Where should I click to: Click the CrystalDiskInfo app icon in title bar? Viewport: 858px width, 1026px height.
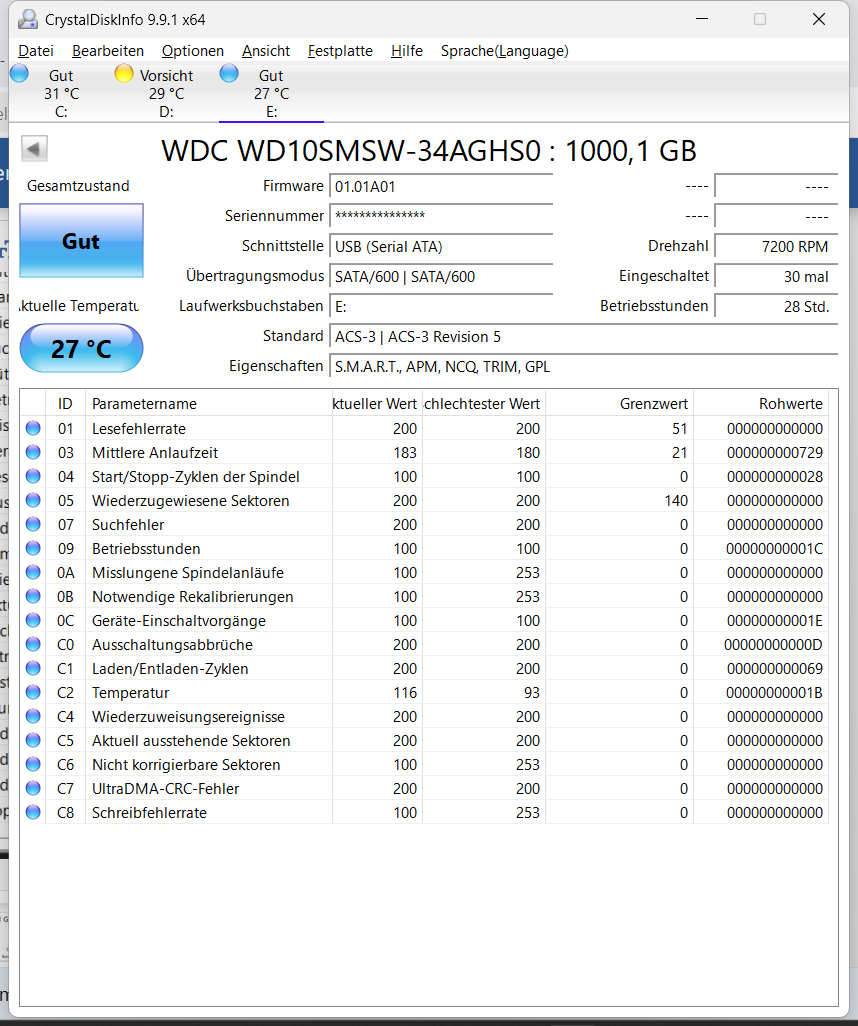pyautogui.click(x=27, y=20)
